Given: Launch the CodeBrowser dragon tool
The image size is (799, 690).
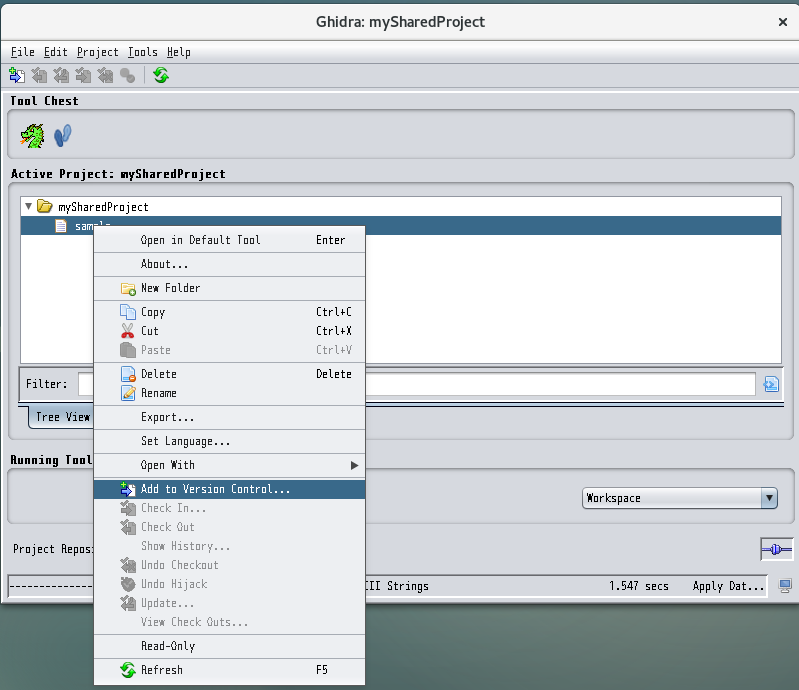Looking at the screenshot, I should 32,136.
